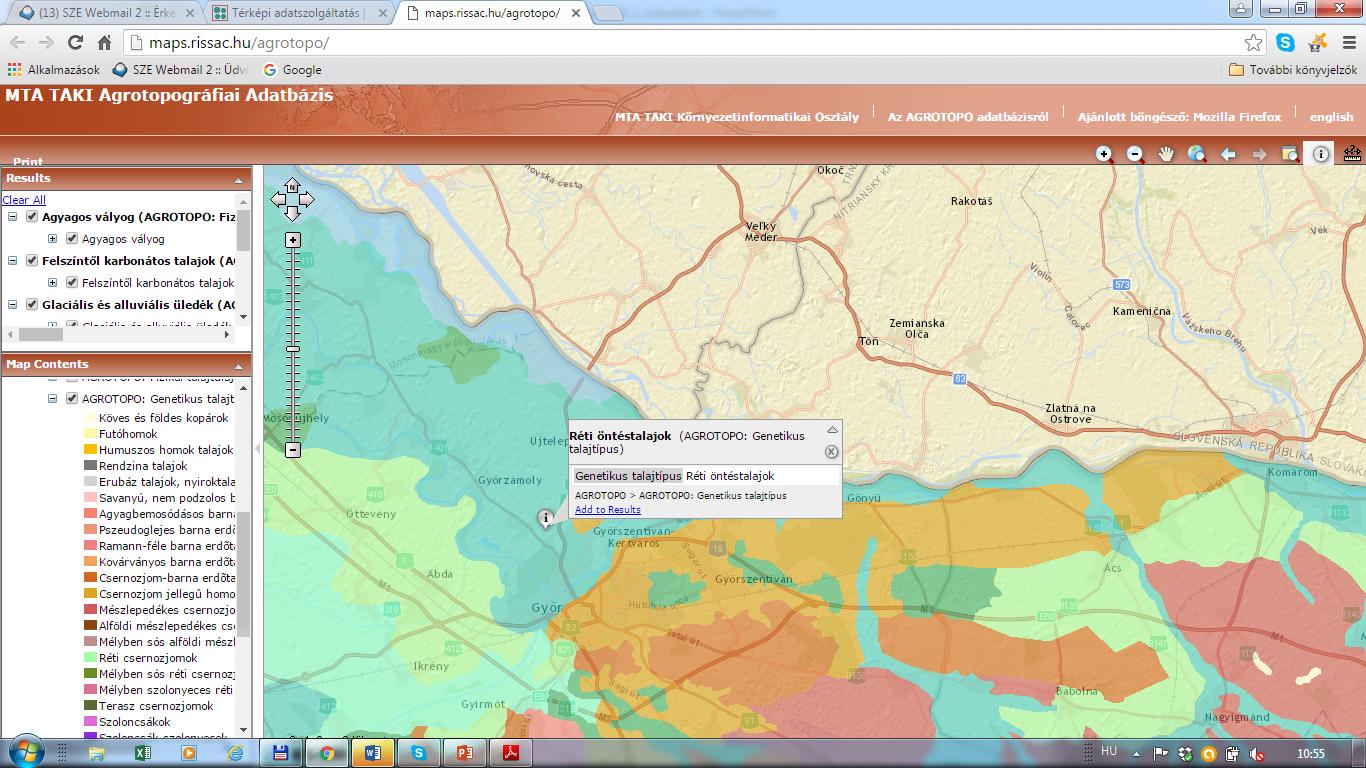Collapse Glaciális és alluviális üledék group

13,304
